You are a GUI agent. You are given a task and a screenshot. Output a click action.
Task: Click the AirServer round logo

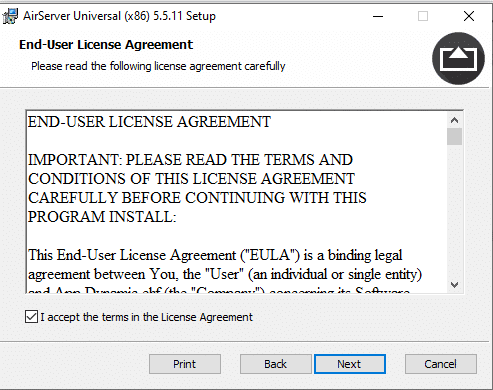(458, 58)
